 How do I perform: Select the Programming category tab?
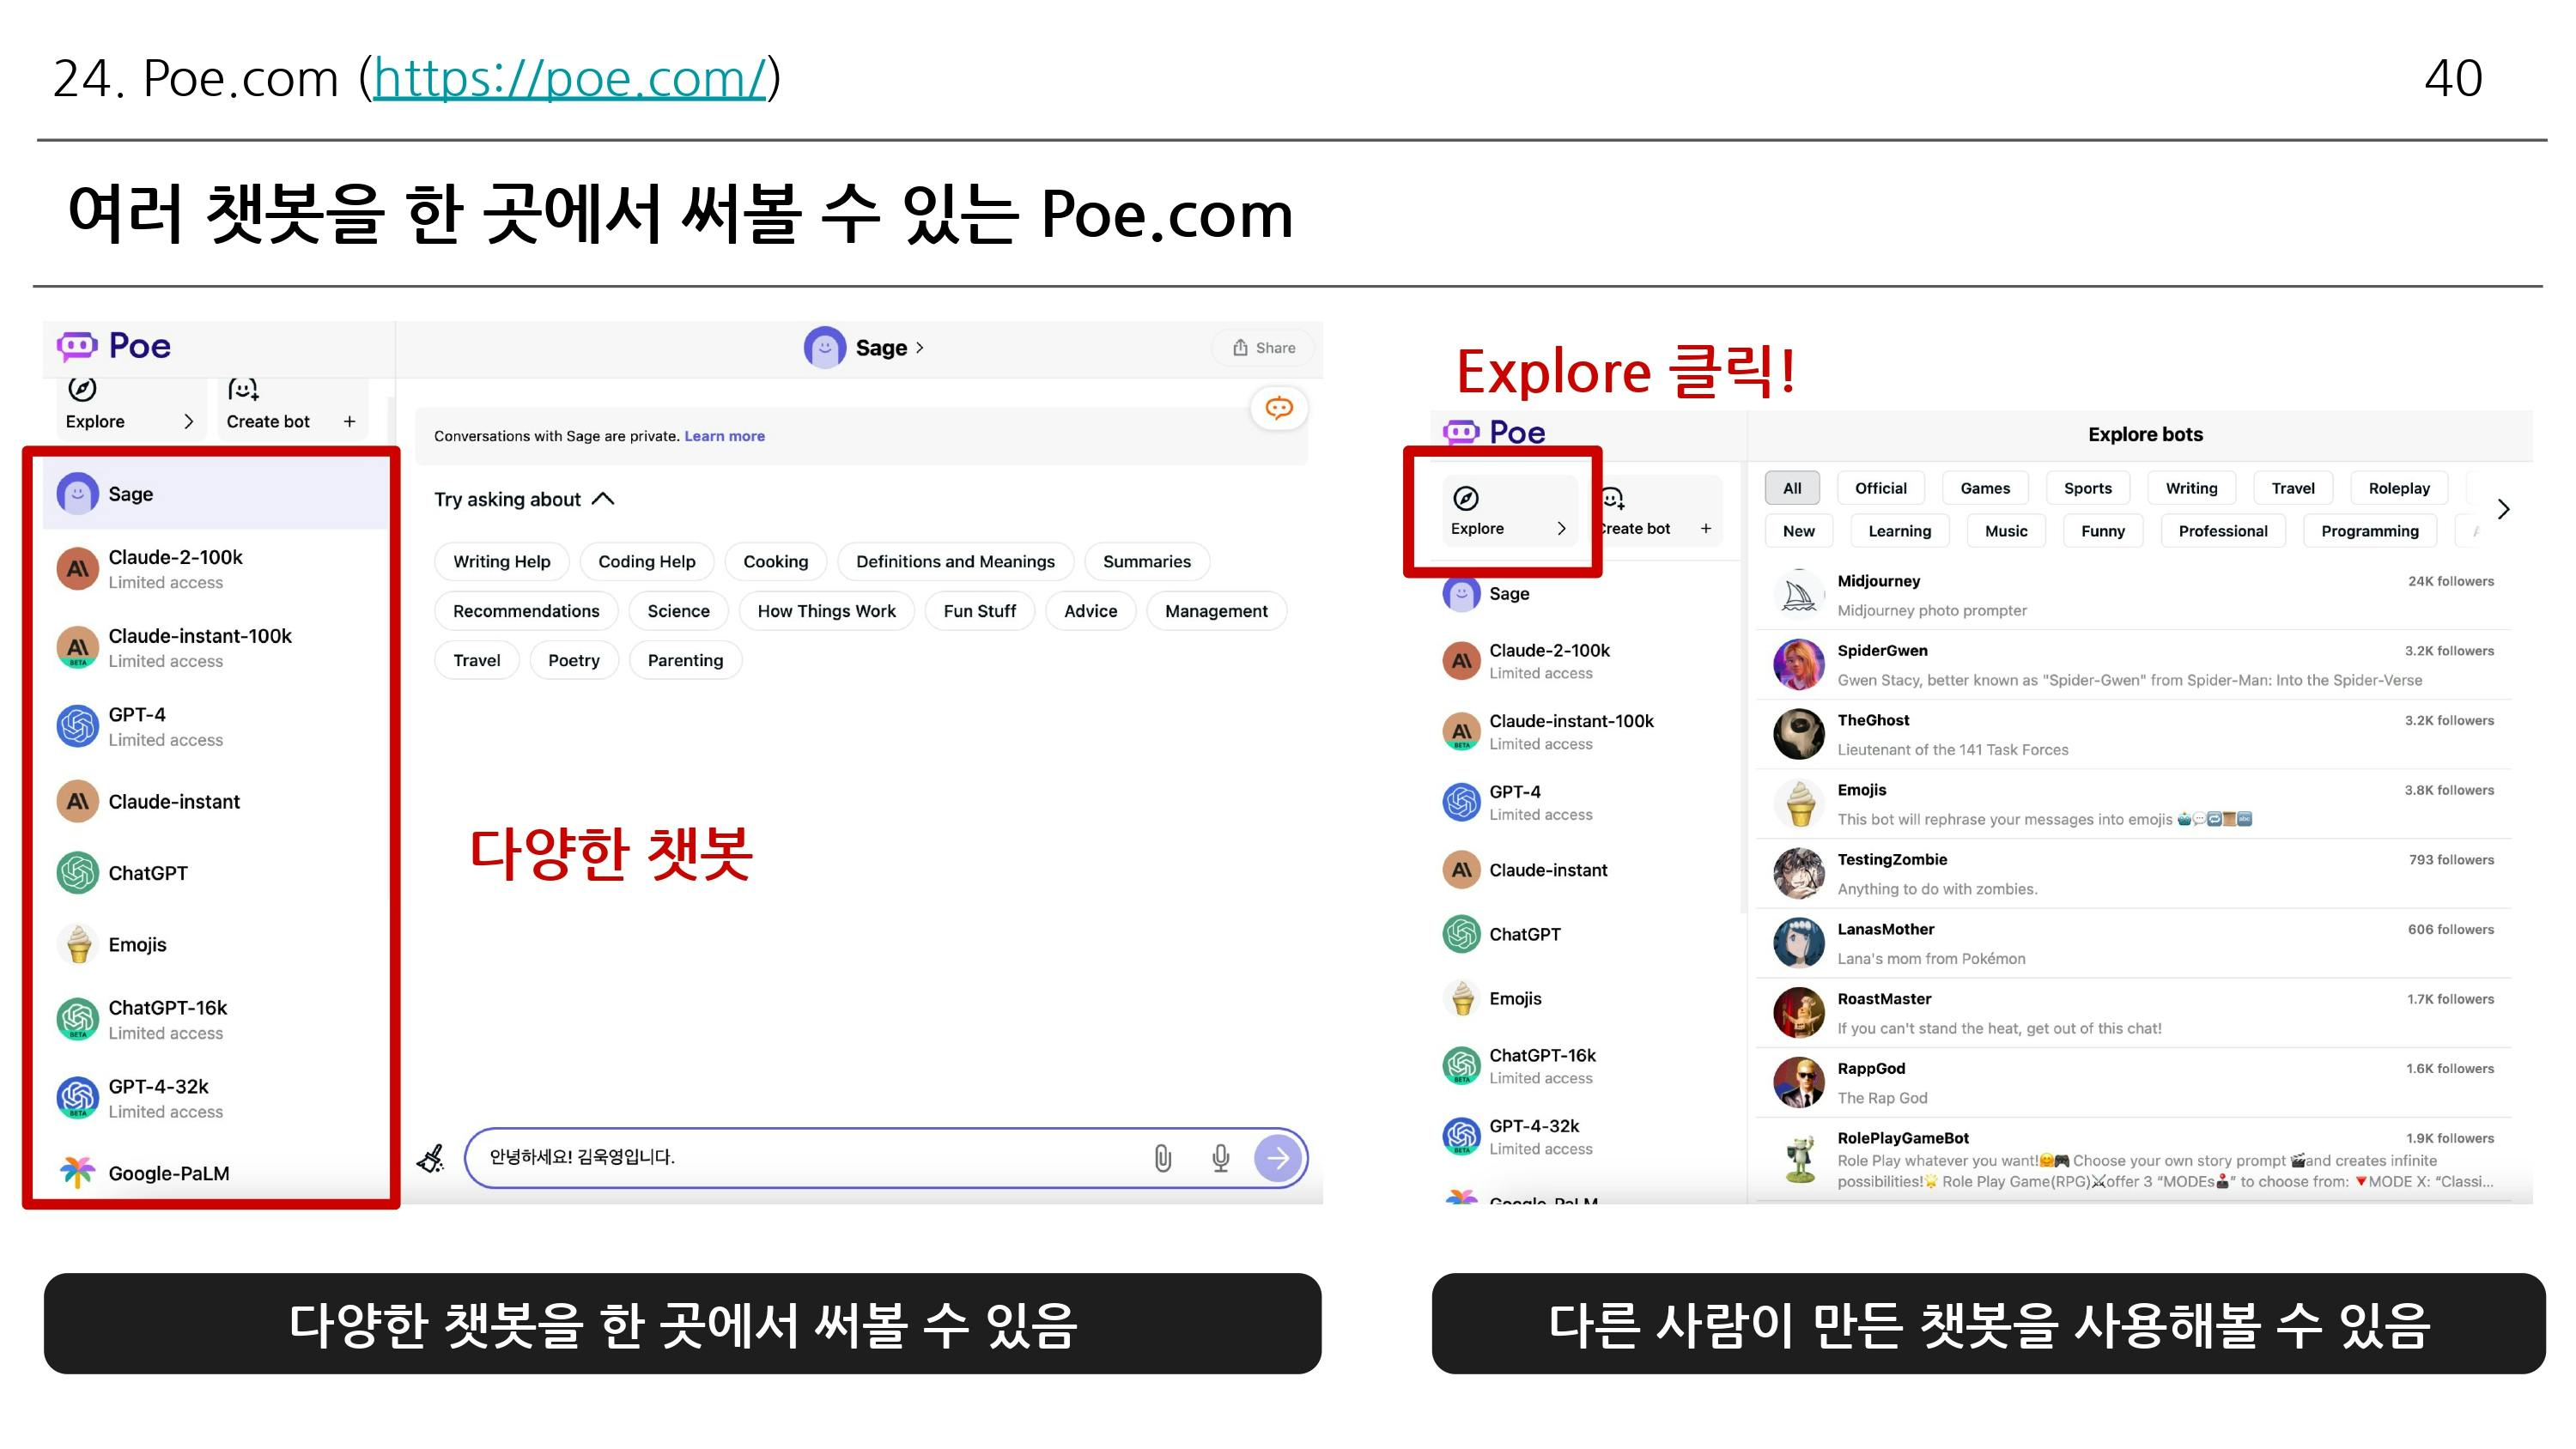[2369, 531]
